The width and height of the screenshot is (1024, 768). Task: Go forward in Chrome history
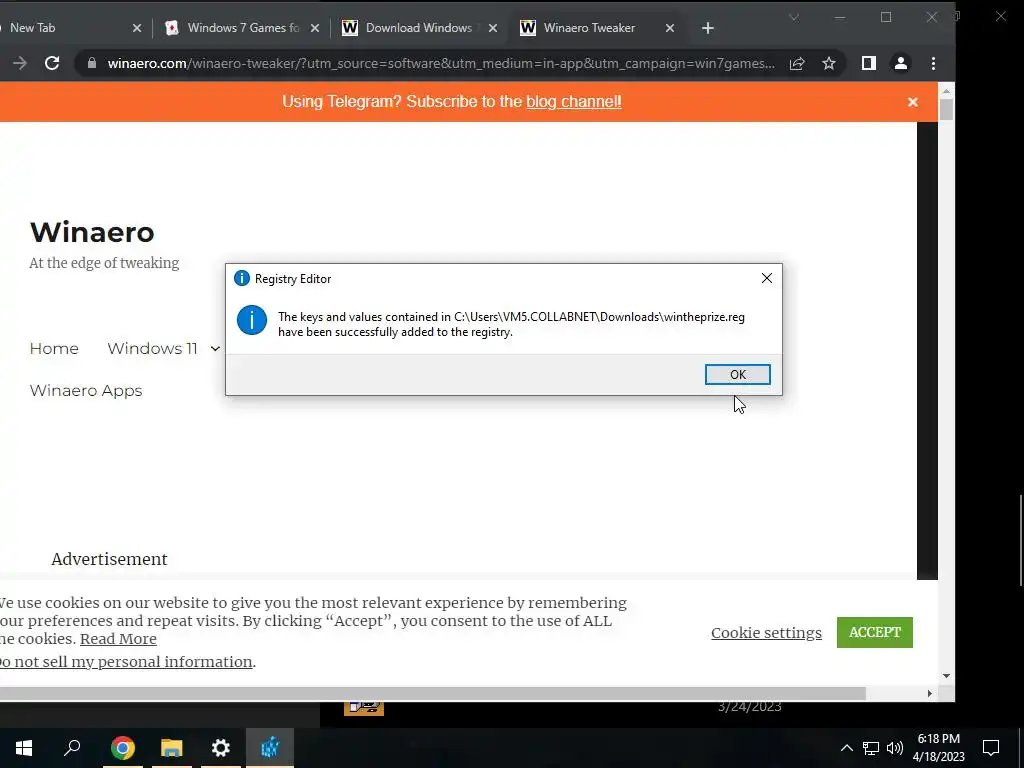click(20, 63)
